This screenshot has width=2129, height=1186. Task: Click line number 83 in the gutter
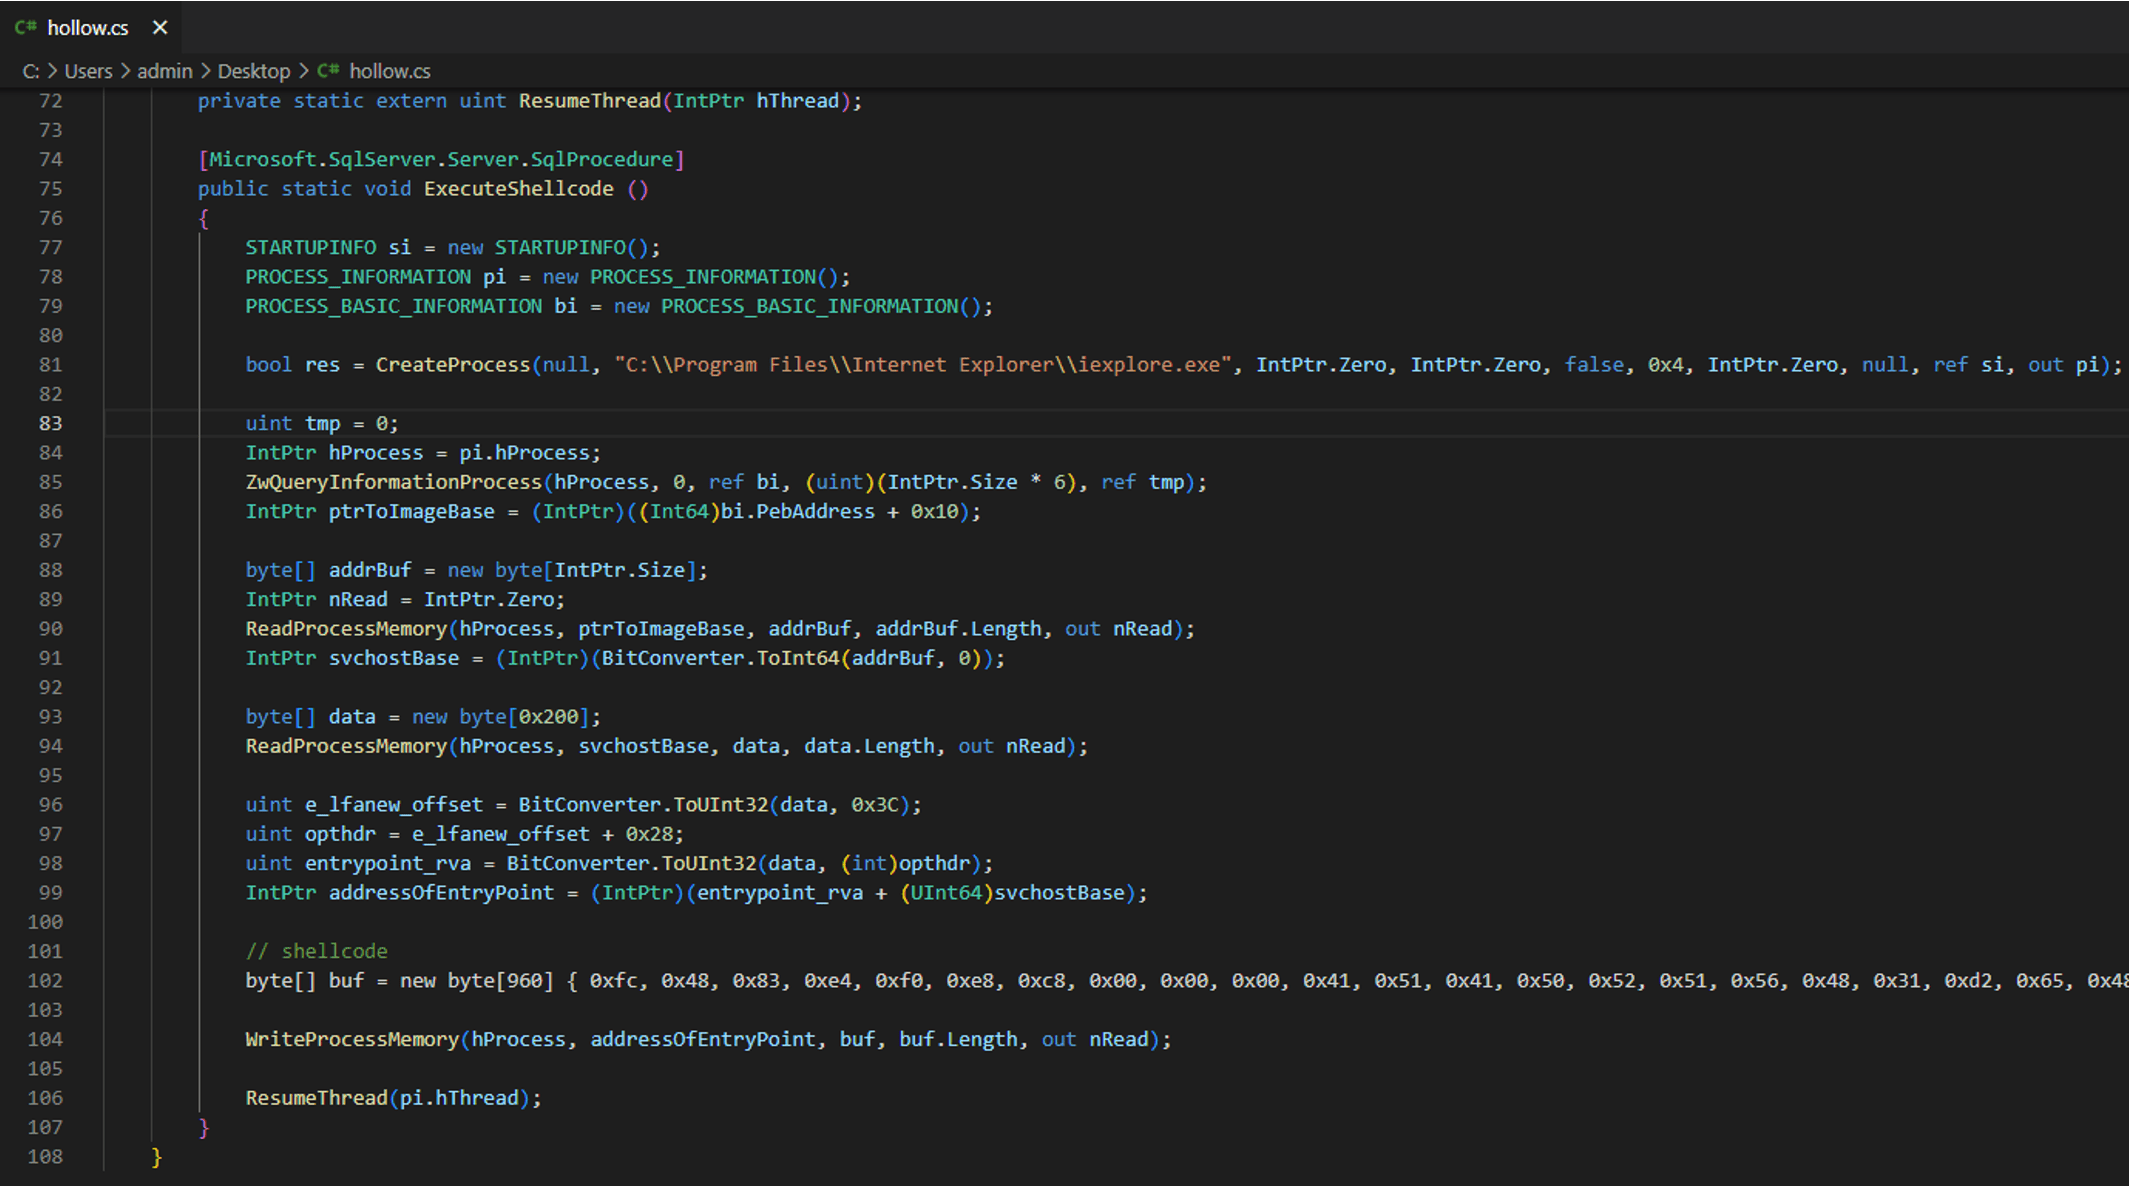pos(50,423)
